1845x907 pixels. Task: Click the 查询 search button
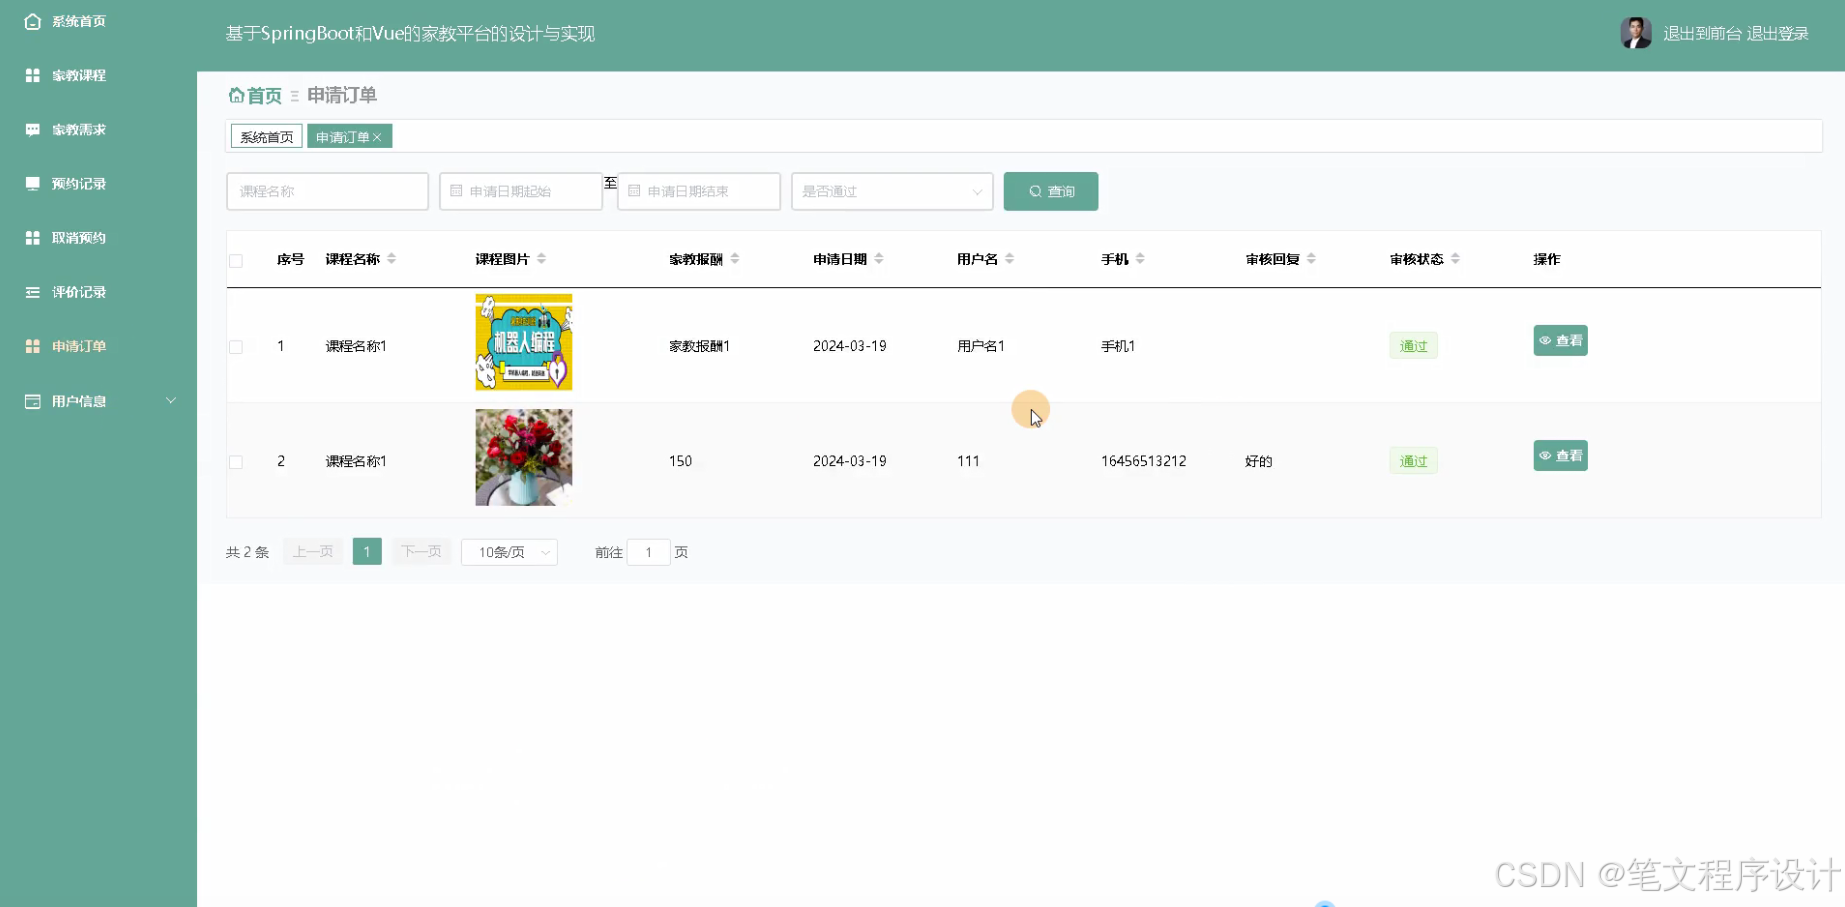pos(1050,191)
